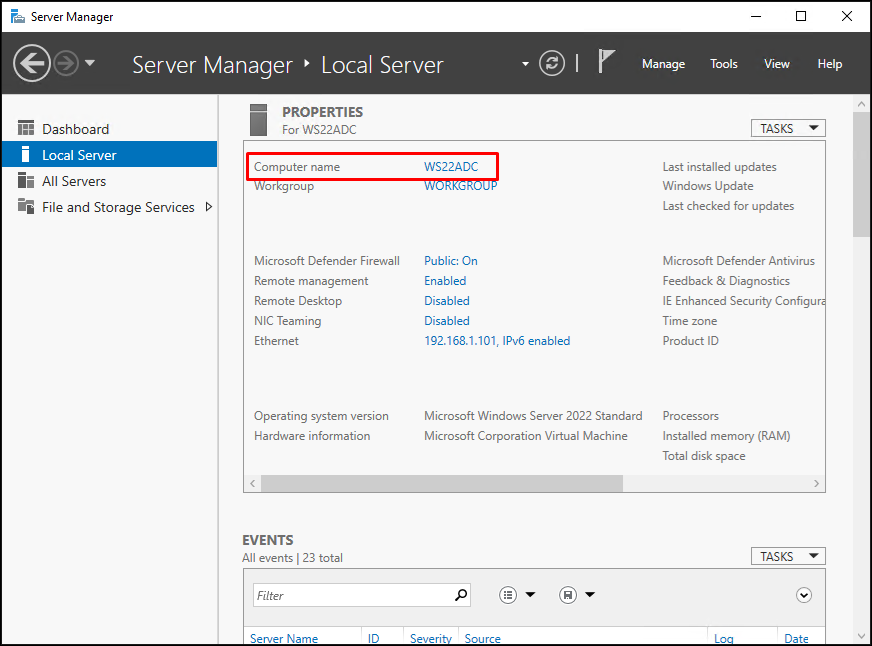Click 'Microsoft Windows Server 2022 Standard' text

(533, 416)
